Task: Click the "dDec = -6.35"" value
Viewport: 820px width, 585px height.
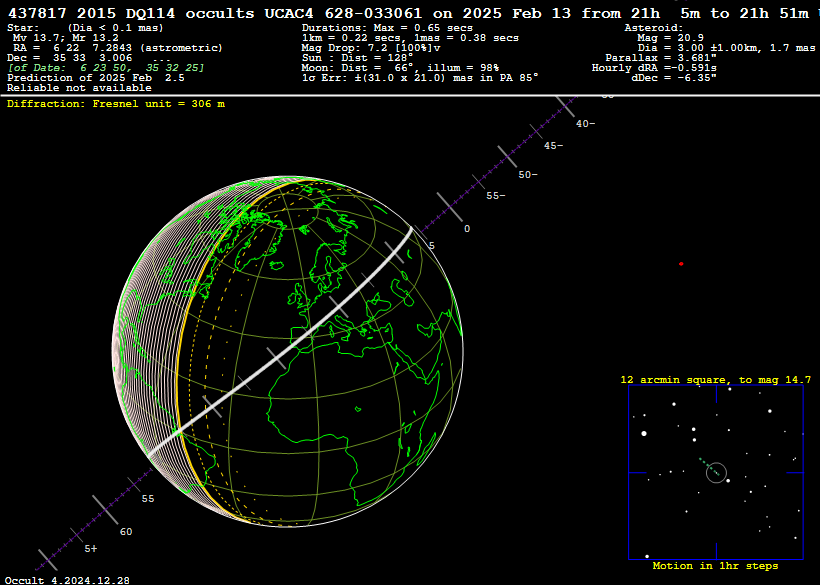Action: point(674,77)
